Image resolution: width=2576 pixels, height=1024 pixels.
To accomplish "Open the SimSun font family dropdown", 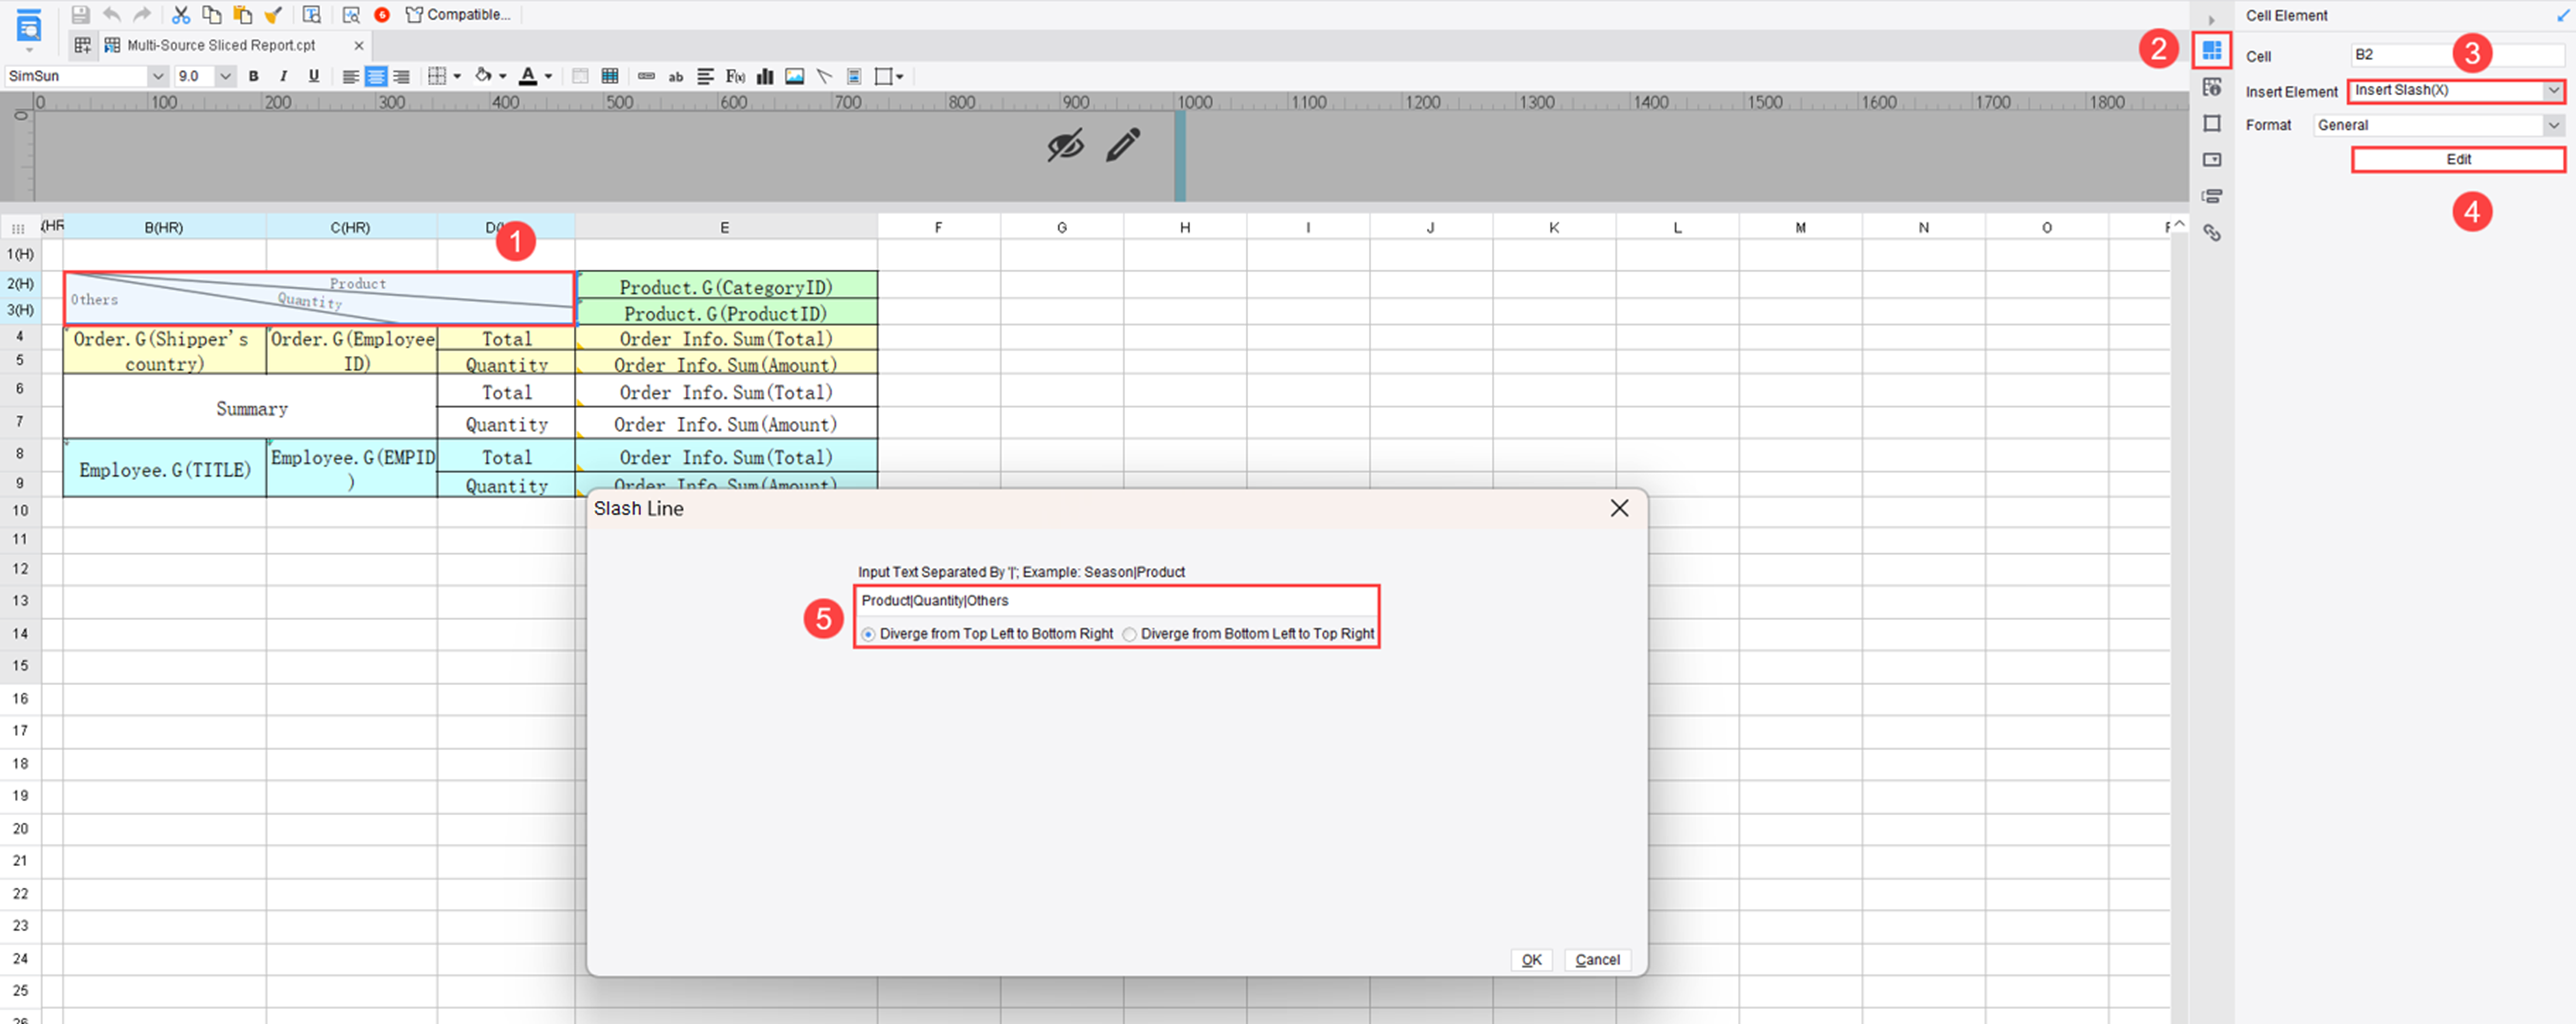I will point(158,76).
